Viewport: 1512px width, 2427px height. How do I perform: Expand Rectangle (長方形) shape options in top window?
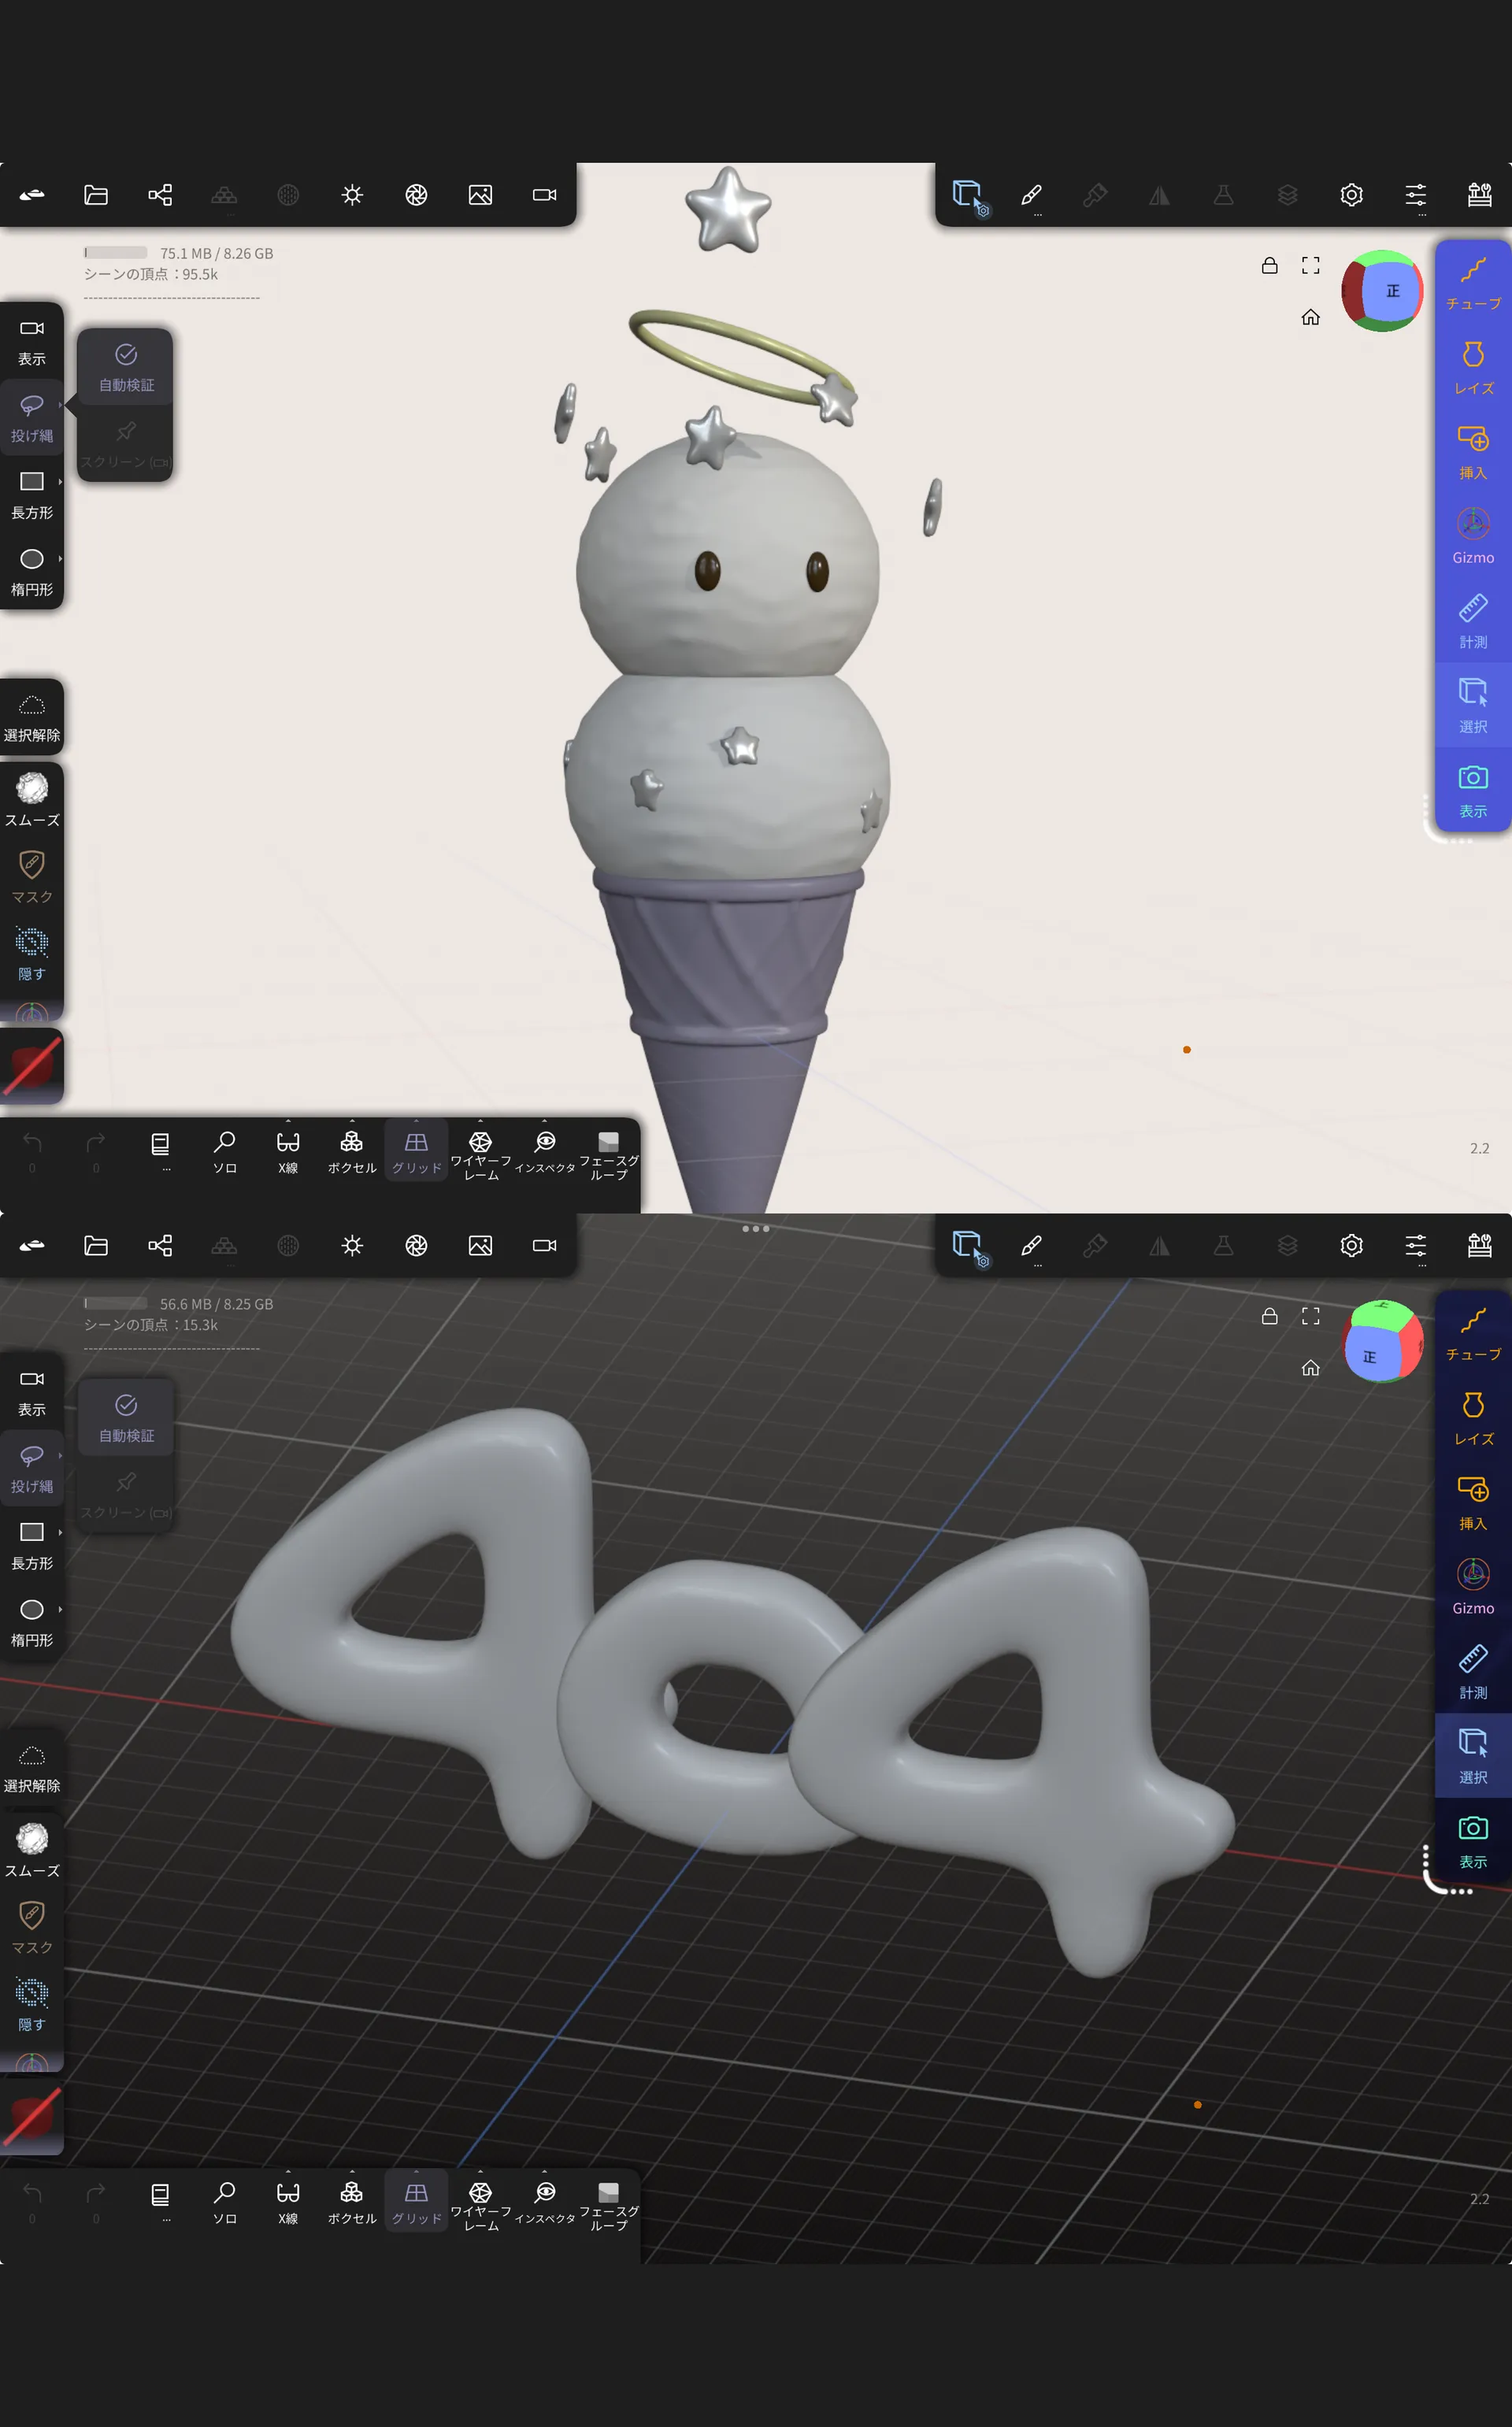60,482
